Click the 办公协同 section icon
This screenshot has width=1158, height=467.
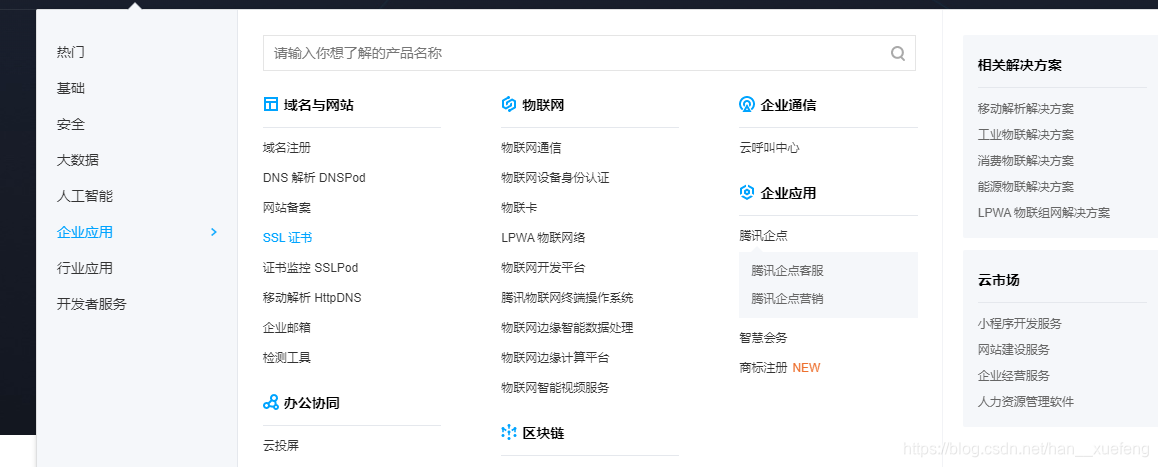(x=270, y=403)
